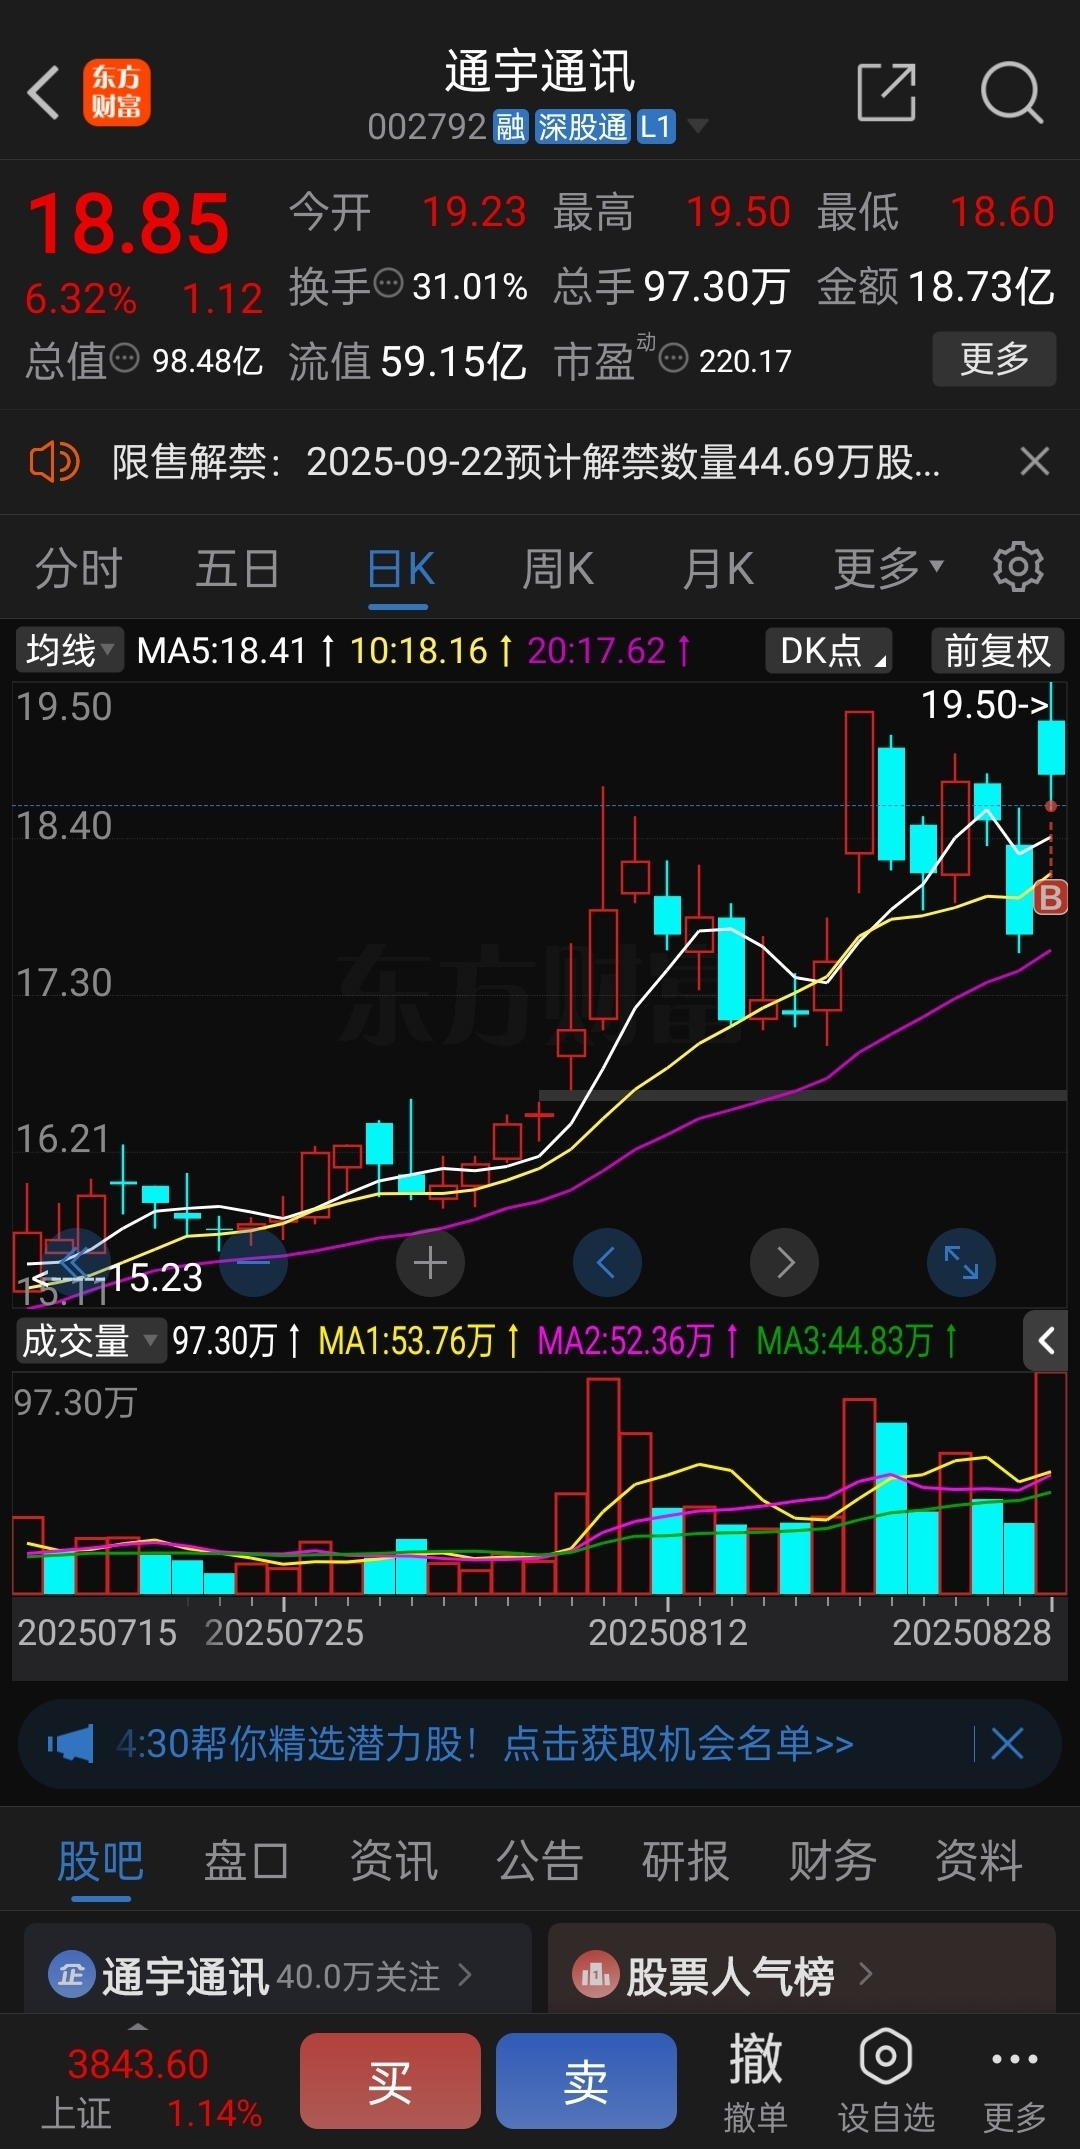Open bottom bar 更多 three-dots menu
This screenshot has height=2153, width=1080.
coord(1015,2085)
